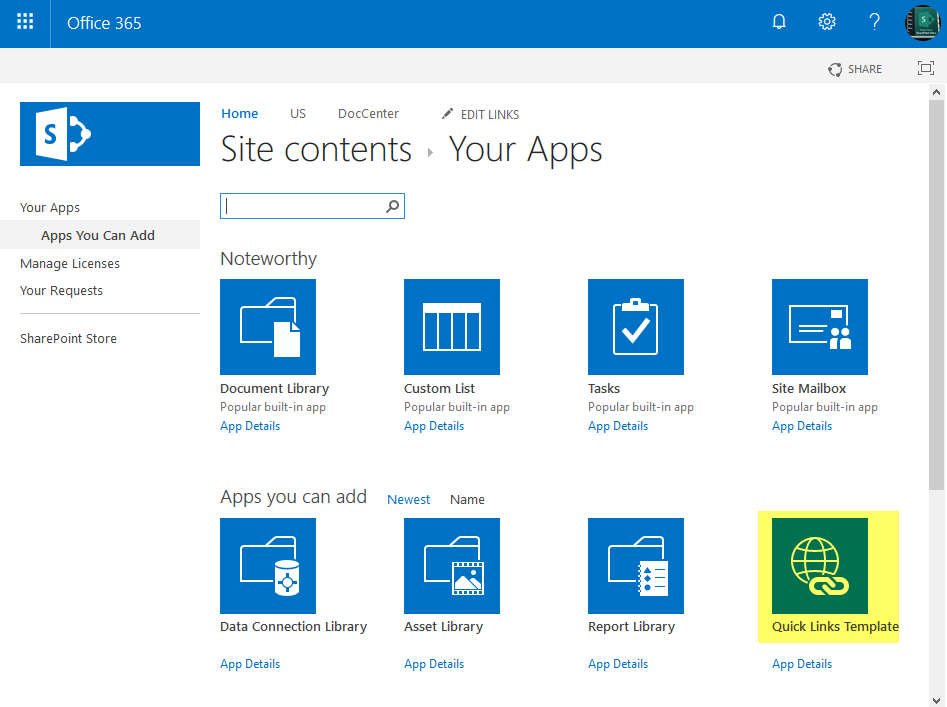Open the Settings gear menu

pos(826,21)
